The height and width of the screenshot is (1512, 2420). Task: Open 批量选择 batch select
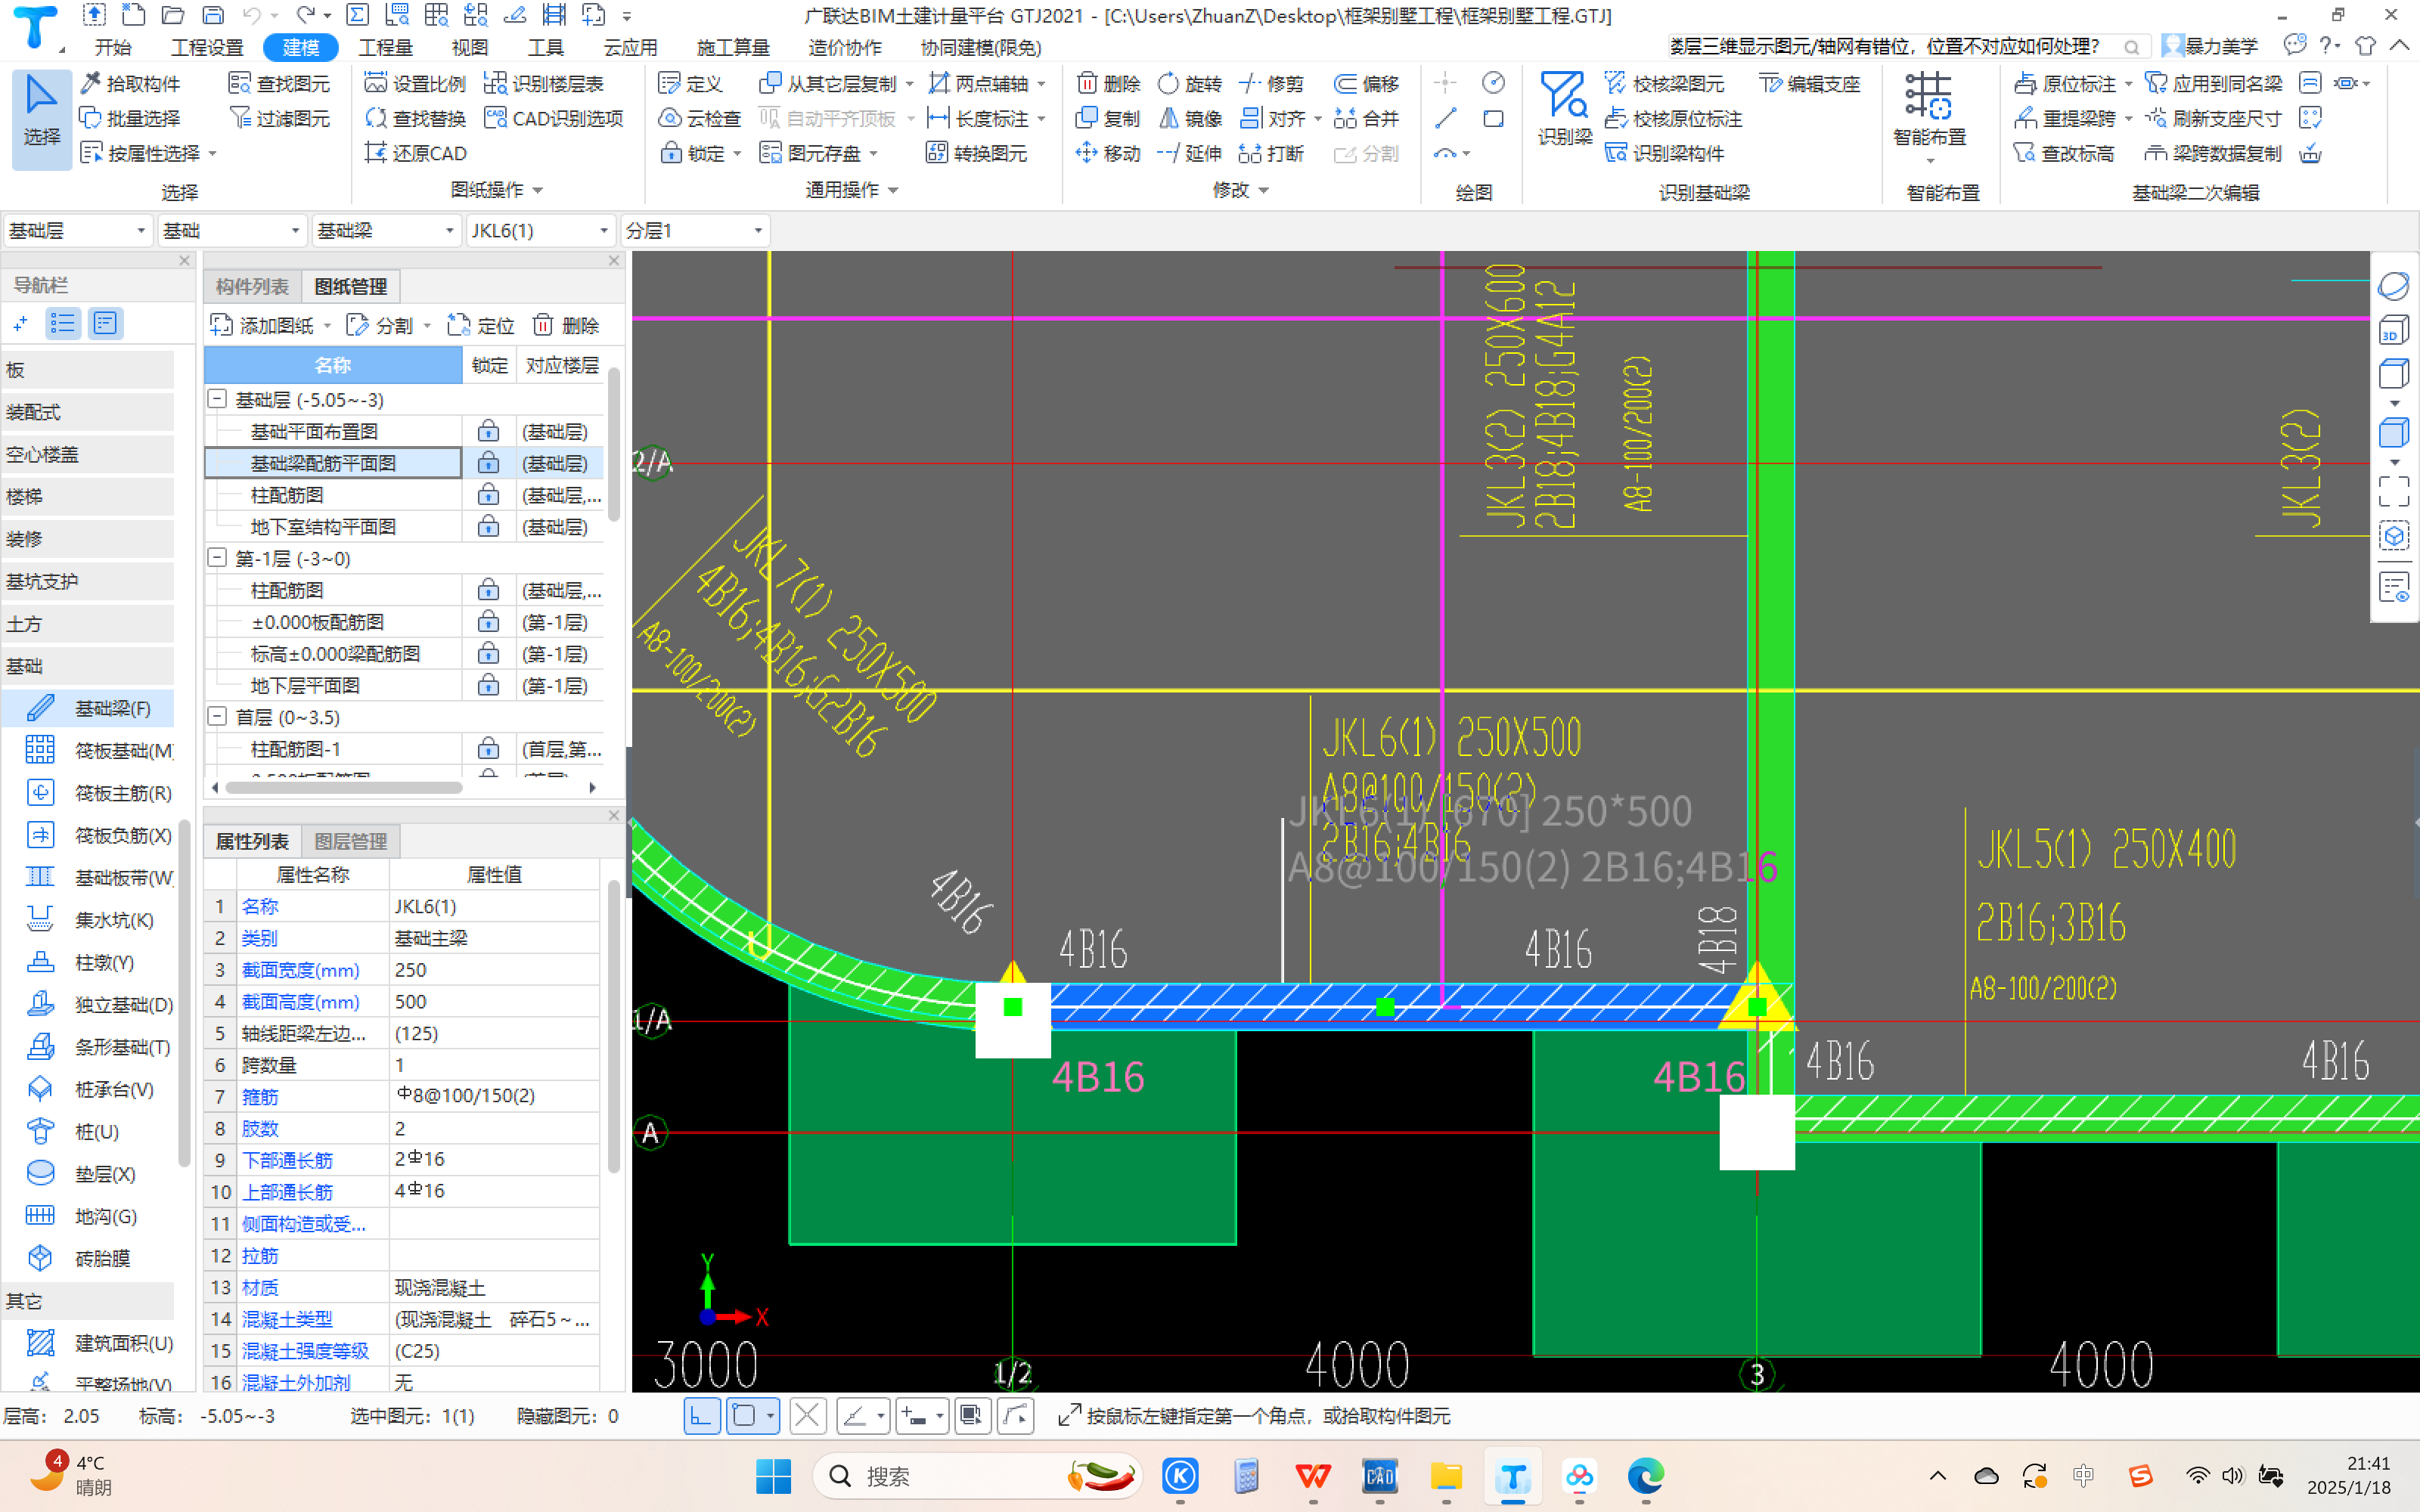pyautogui.click(x=131, y=118)
